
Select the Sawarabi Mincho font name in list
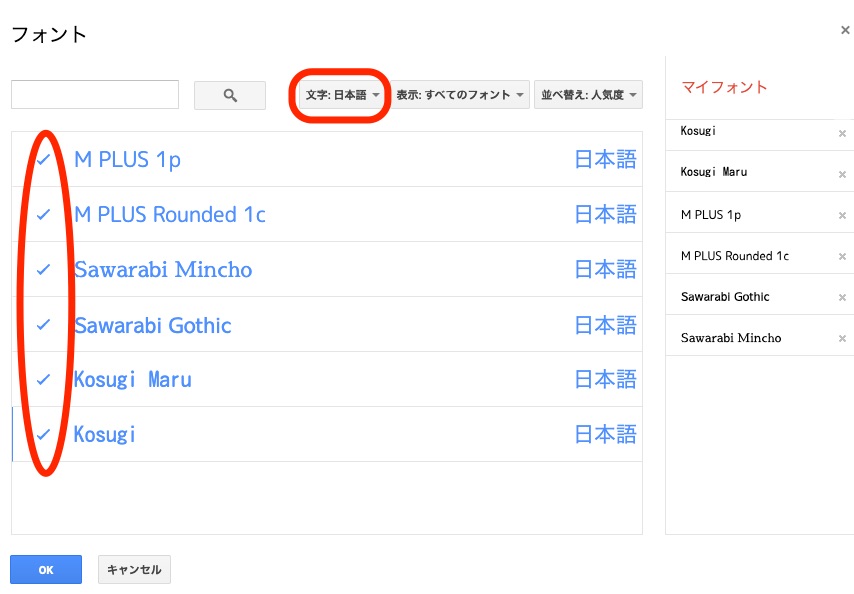click(x=163, y=270)
